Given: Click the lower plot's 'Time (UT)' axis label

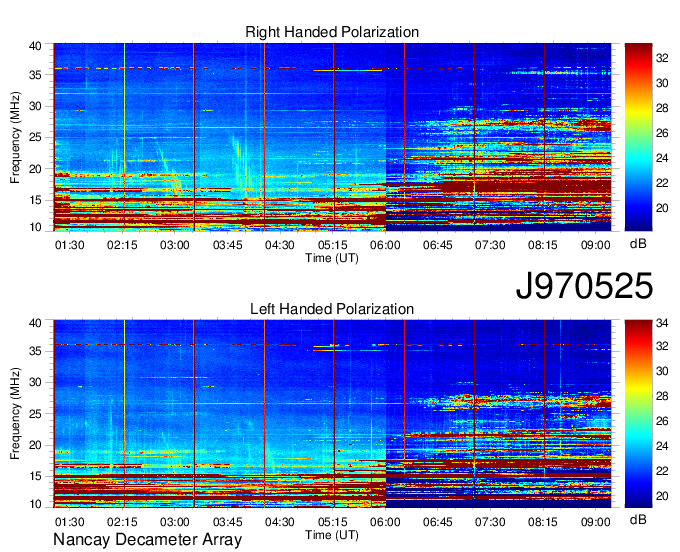Looking at the screenshot, I should tap(332, 535).
